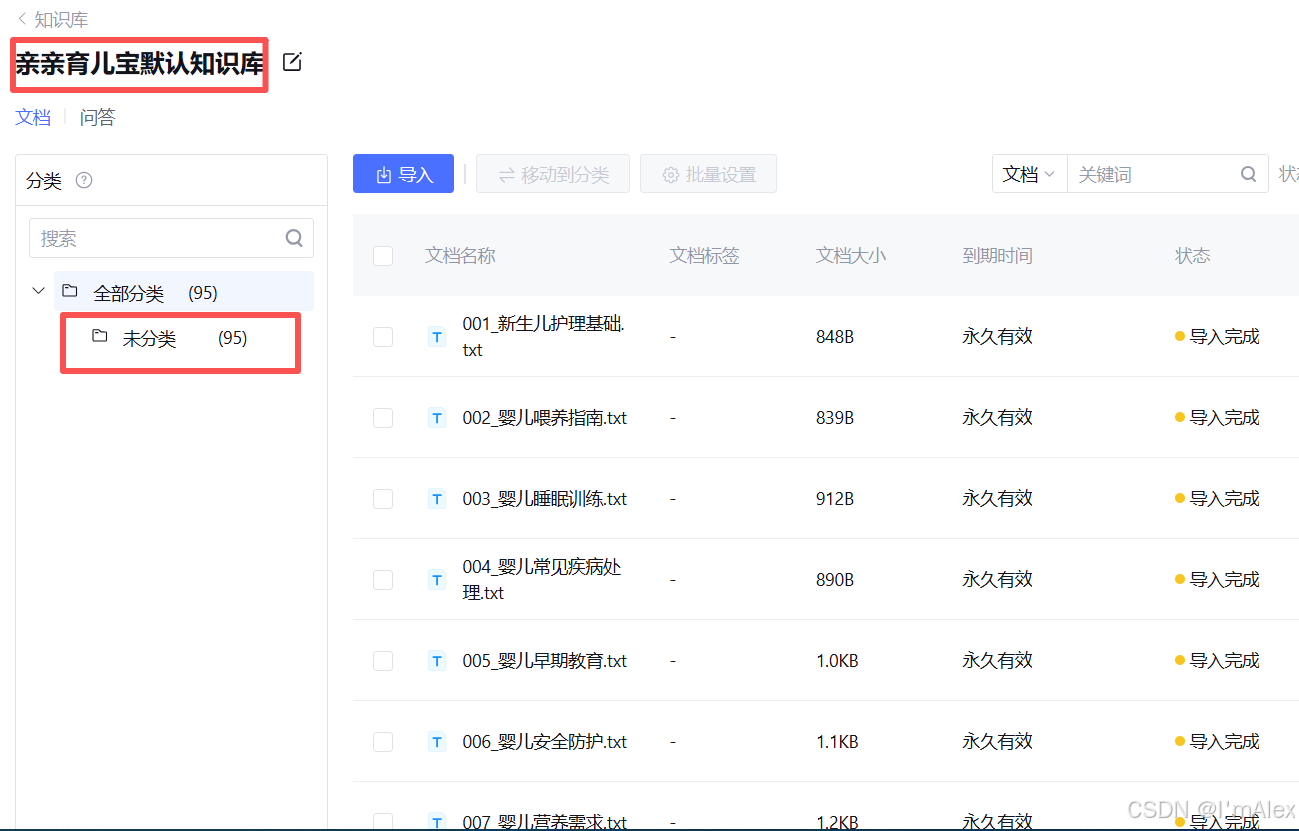Click the file type icon for 006_婴儿安全防护.txt
Viewport: 1299px width, 831px height.
click(437, 742)
